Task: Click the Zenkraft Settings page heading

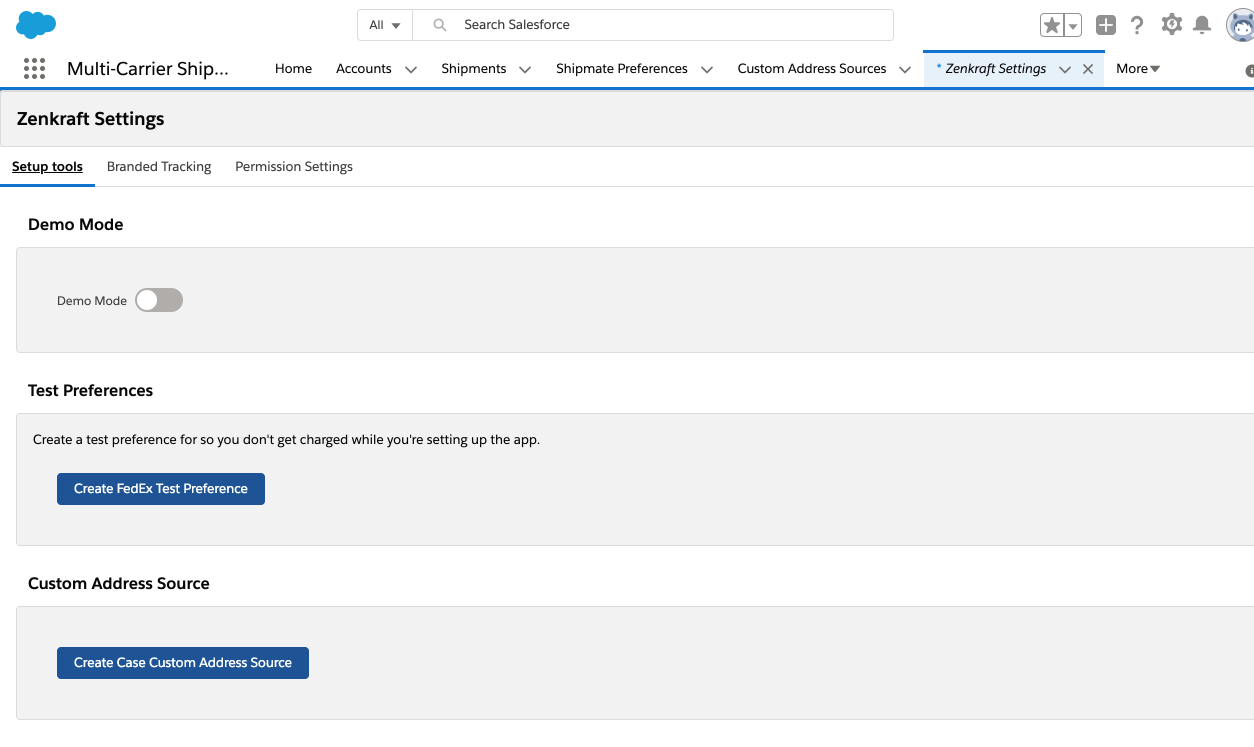Action: coord(91,119)
